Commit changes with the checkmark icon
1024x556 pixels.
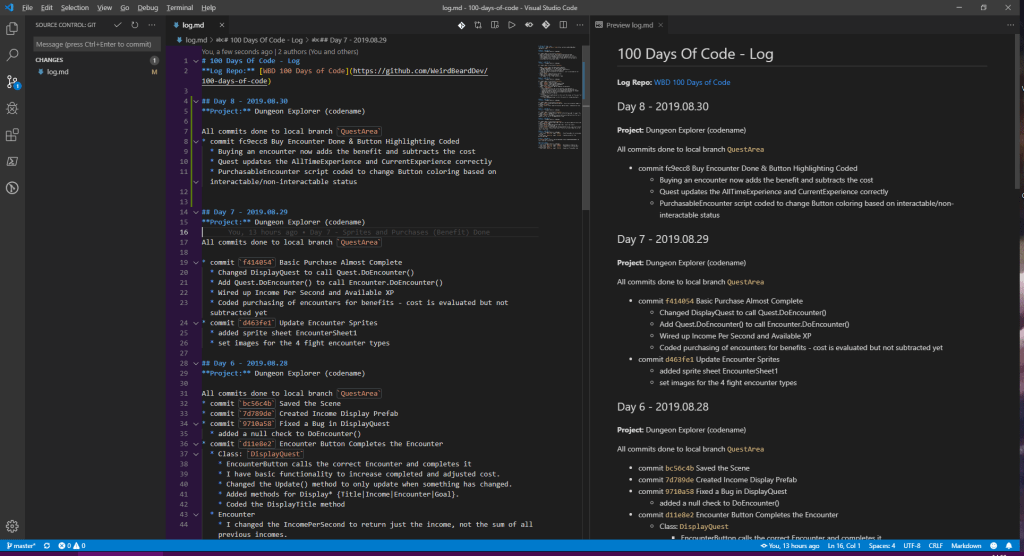(118, 25)
